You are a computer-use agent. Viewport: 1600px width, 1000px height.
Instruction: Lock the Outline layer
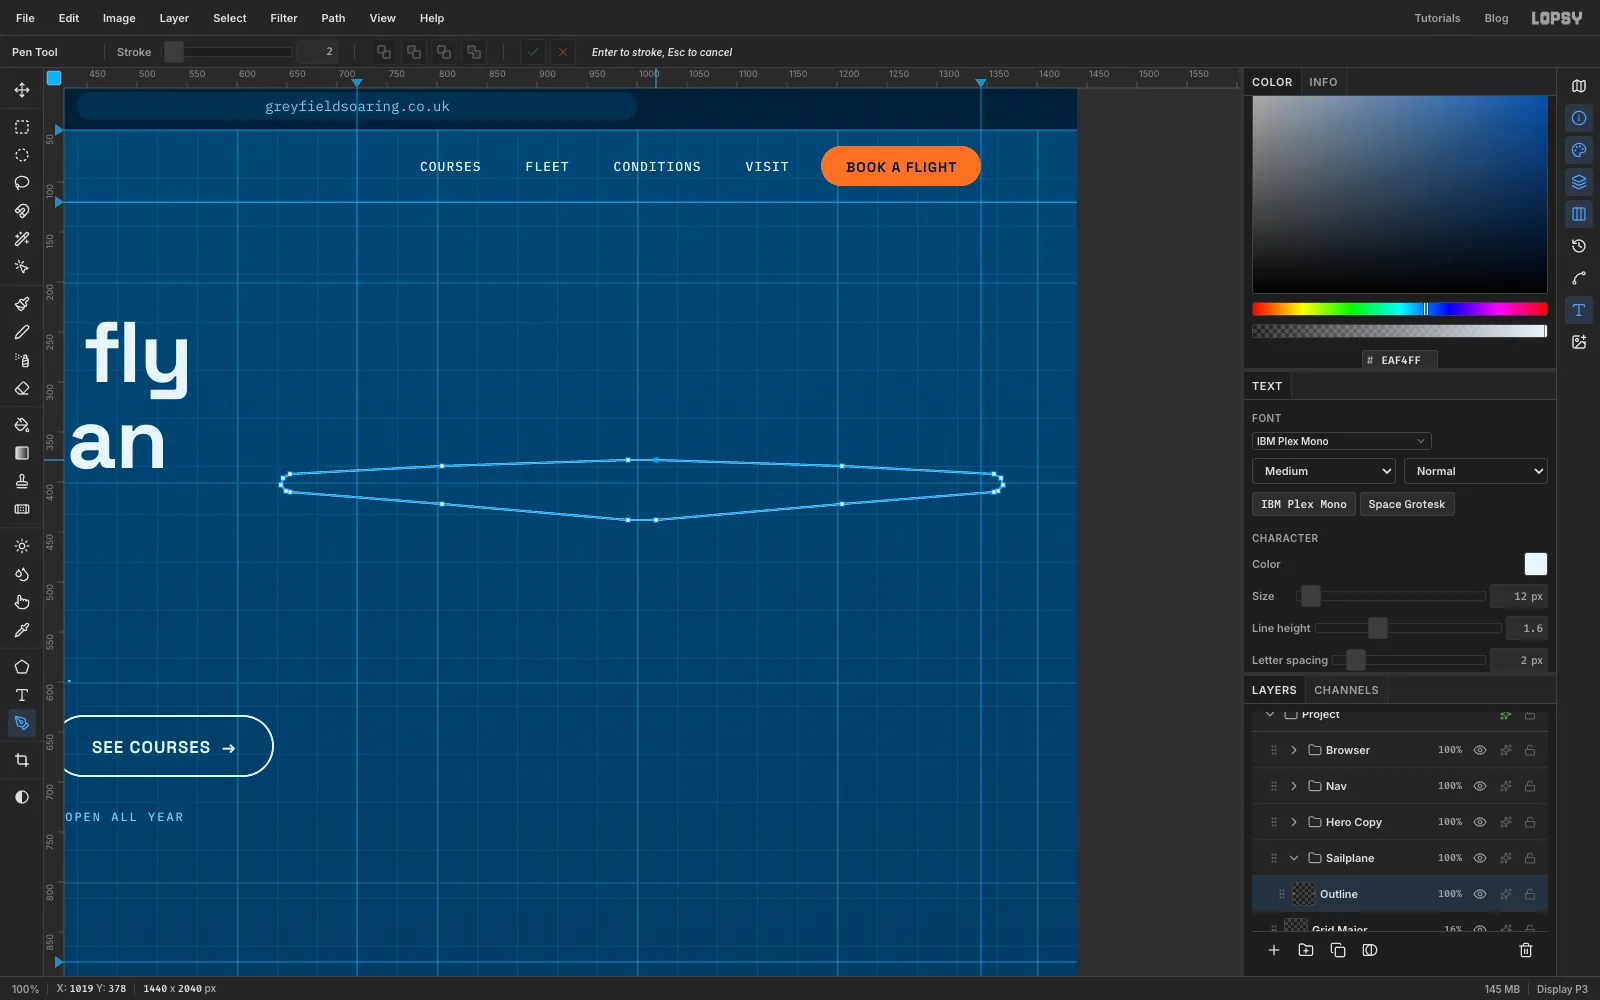(x=1530, y=894)
